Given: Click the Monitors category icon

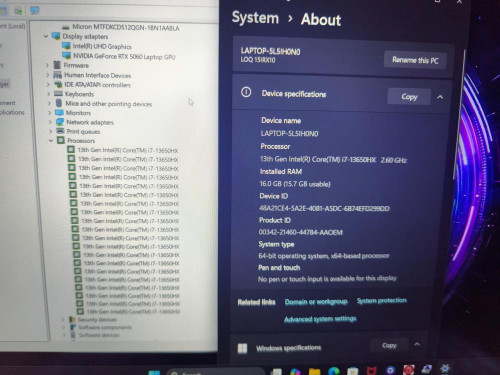Looking at the screenshot, I should coord(59,112).
